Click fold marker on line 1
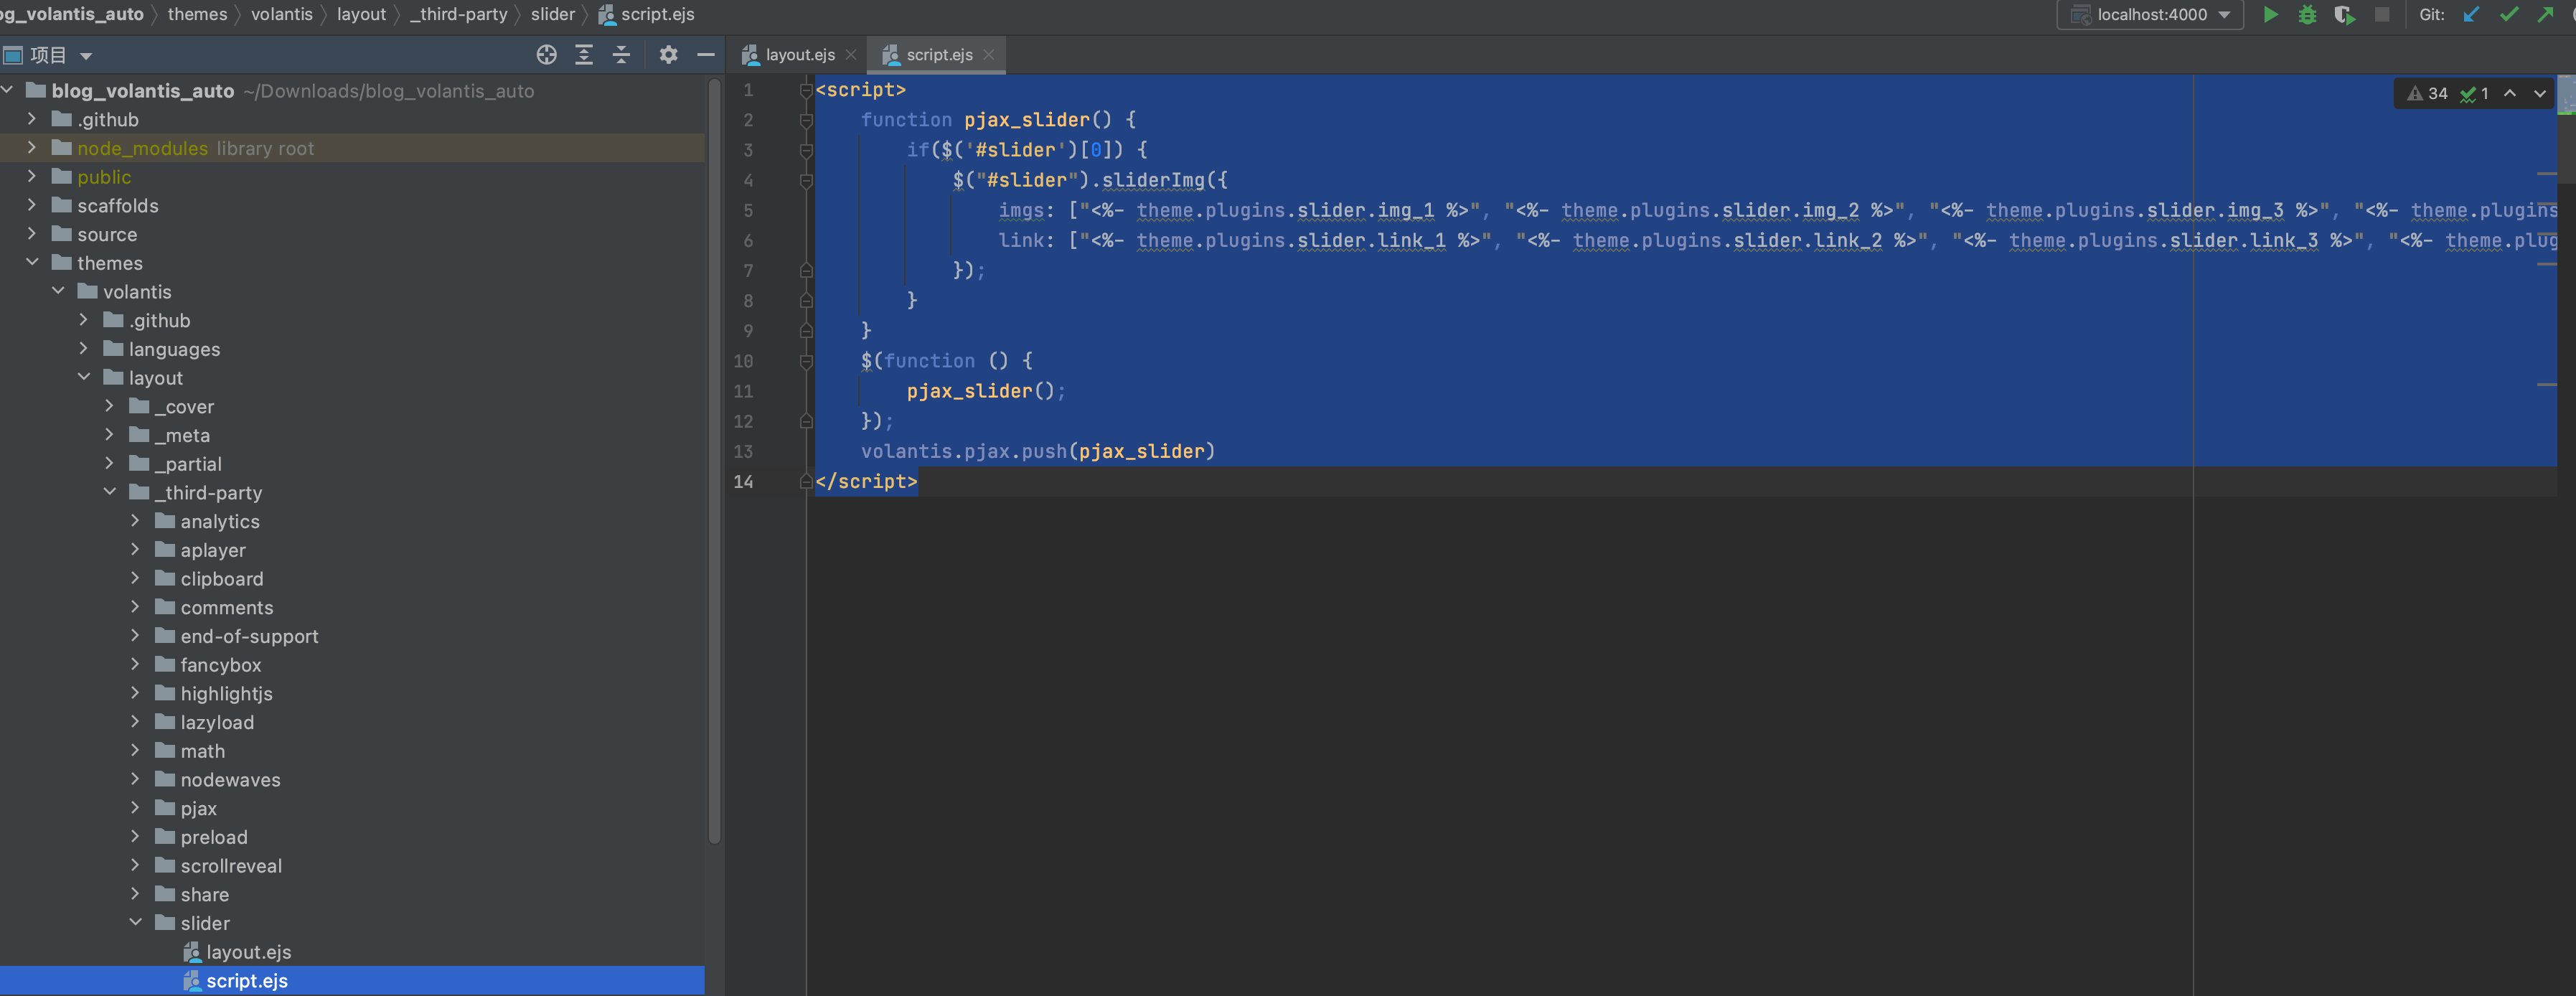Screen dimensions: 2576x996 tap(806, 90)
